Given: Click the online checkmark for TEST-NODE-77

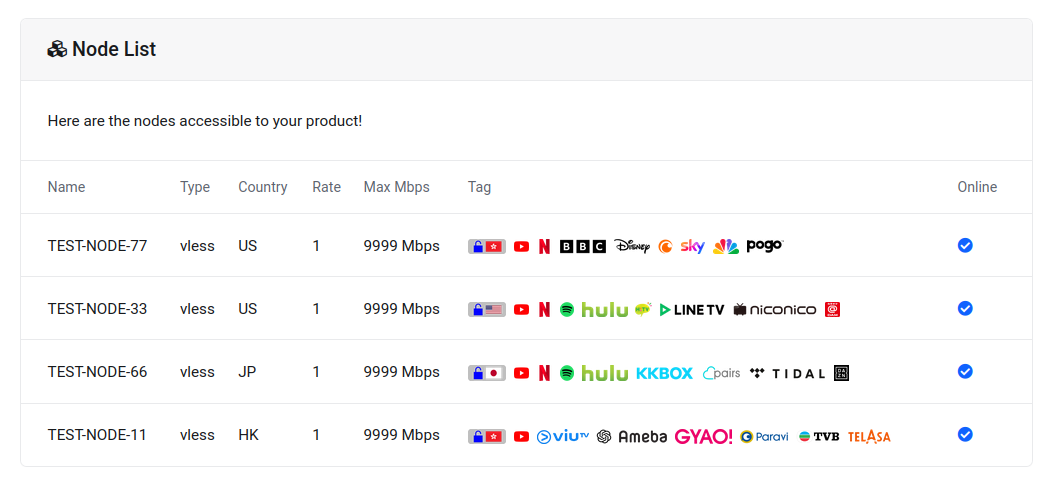Looking at the screenshot, I should pos(965,245).
